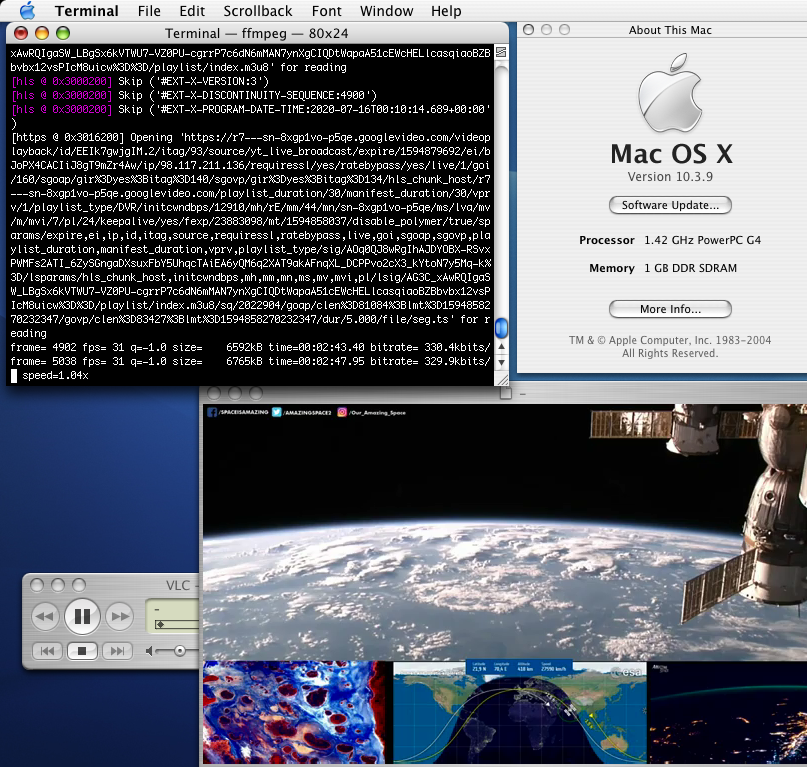Pause playback in the VLC controller

[x=82, y=616]
